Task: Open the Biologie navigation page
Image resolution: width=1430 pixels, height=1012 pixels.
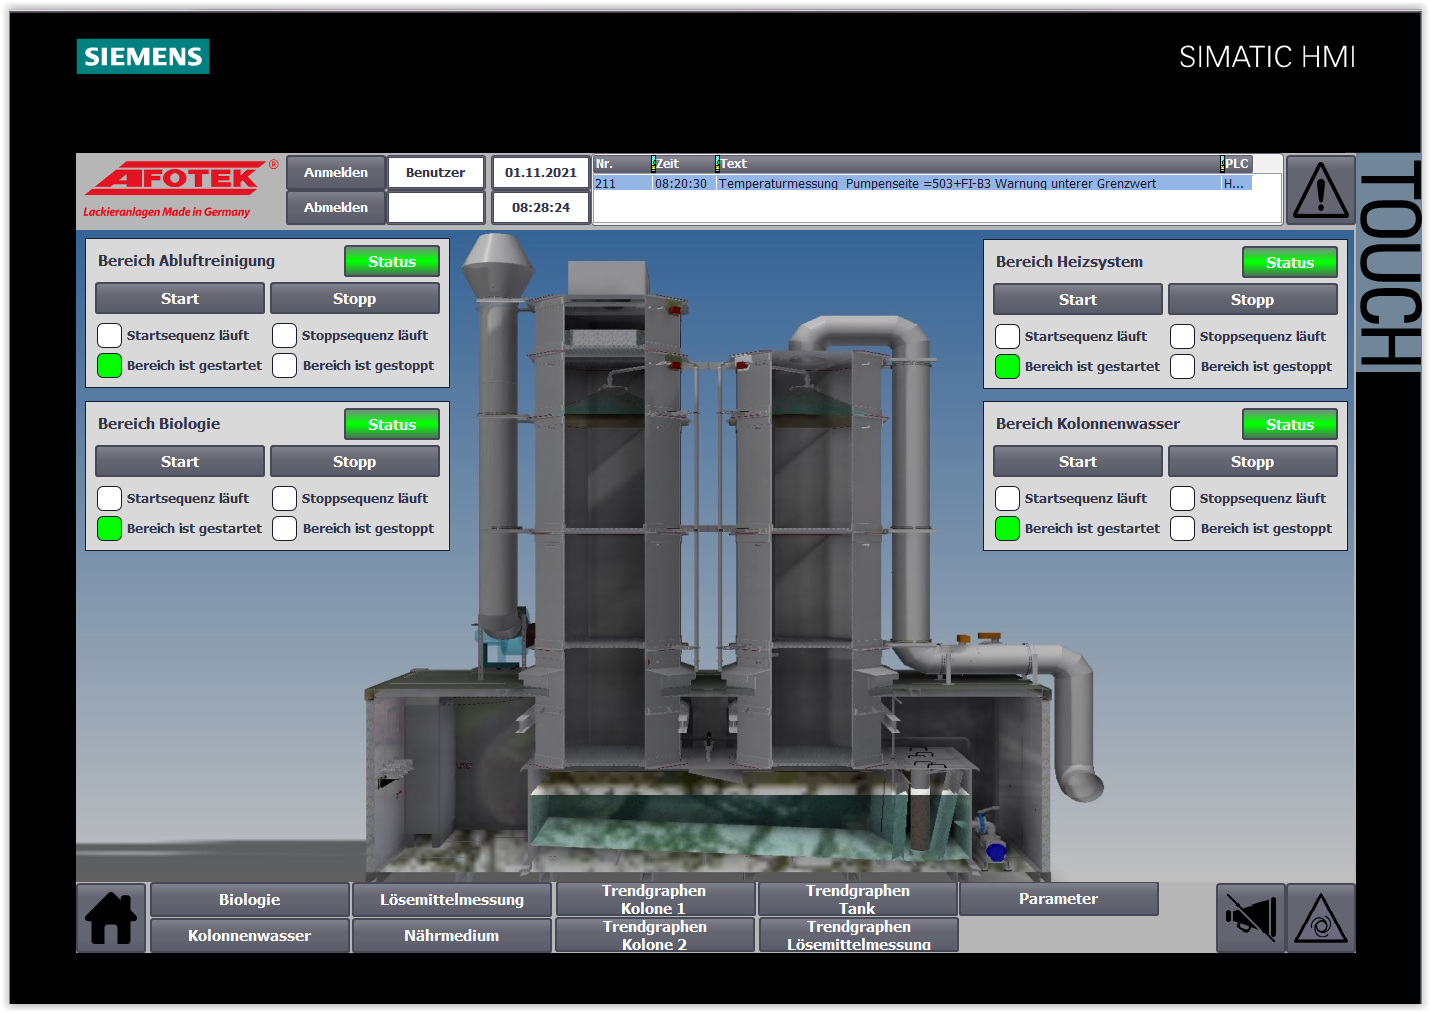Action: (250, 900)
